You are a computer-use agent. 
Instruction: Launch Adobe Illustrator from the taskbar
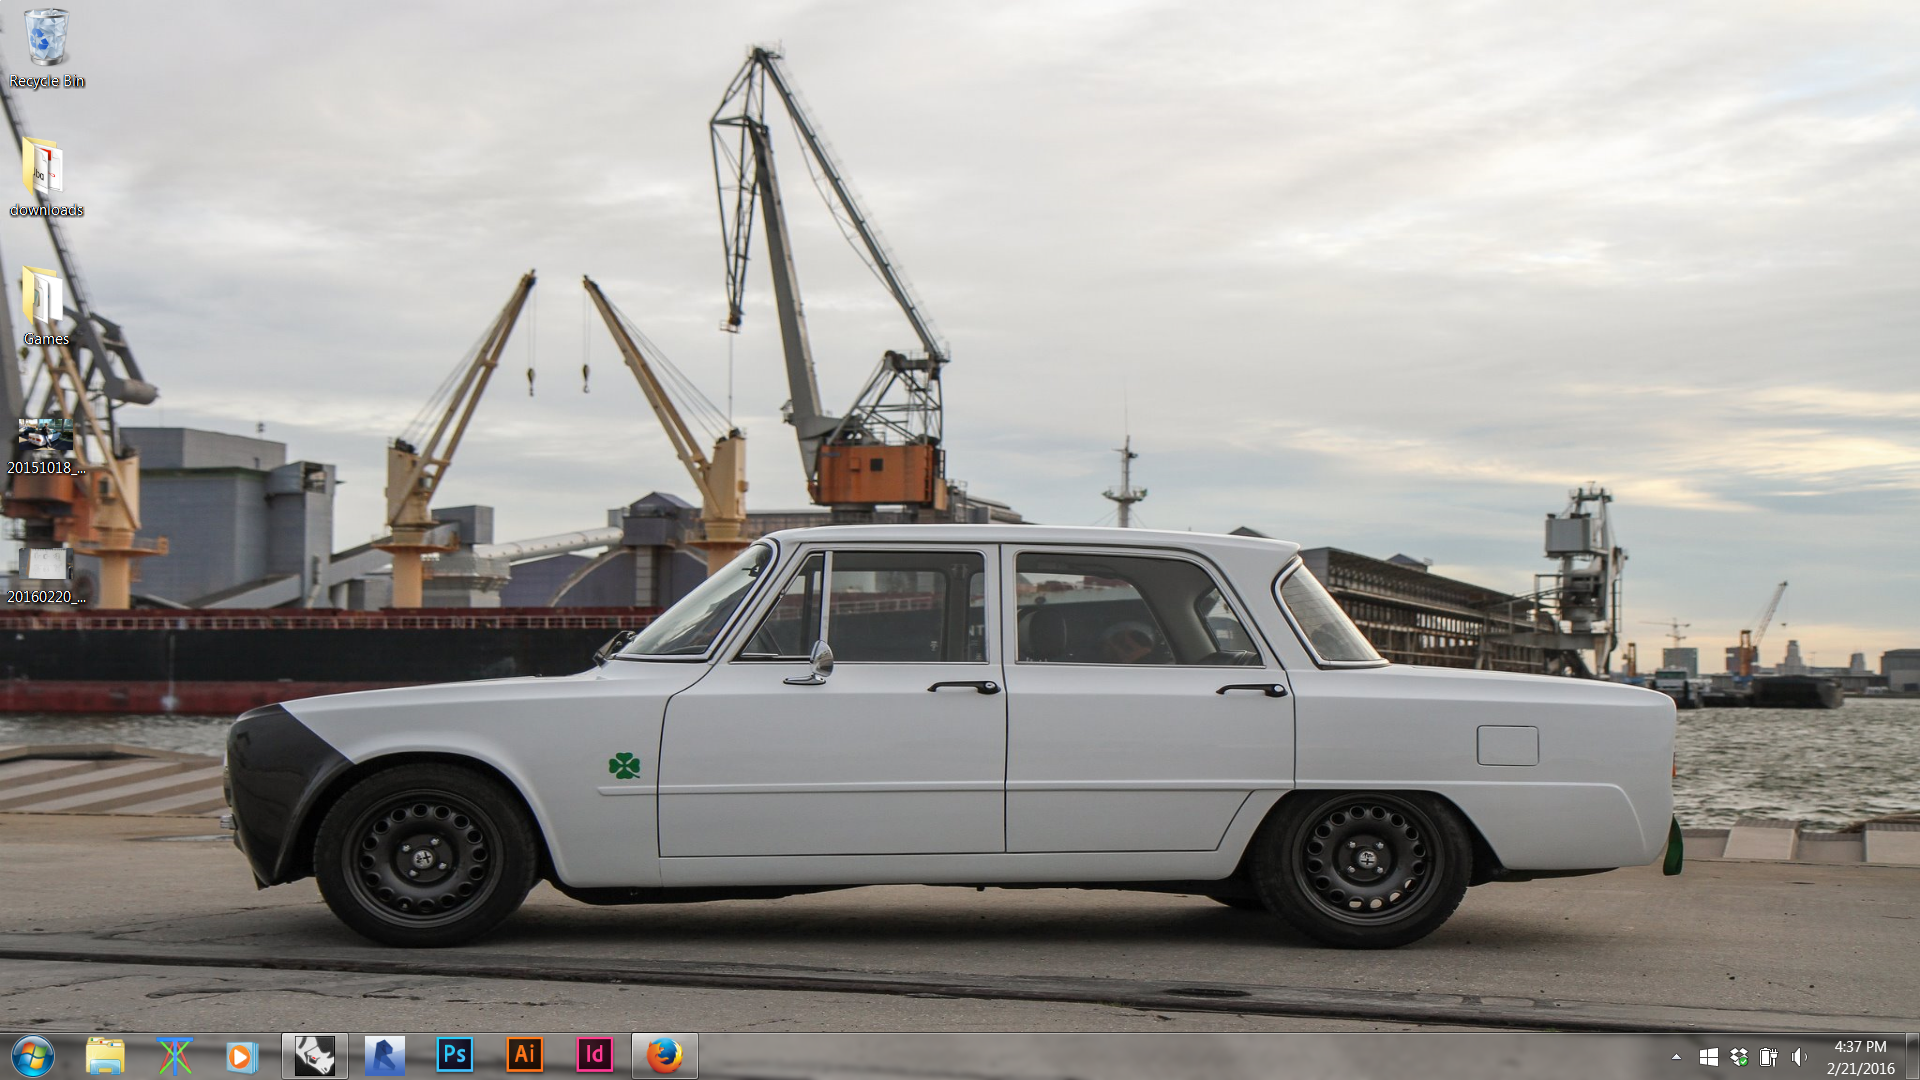[525, 1056]
